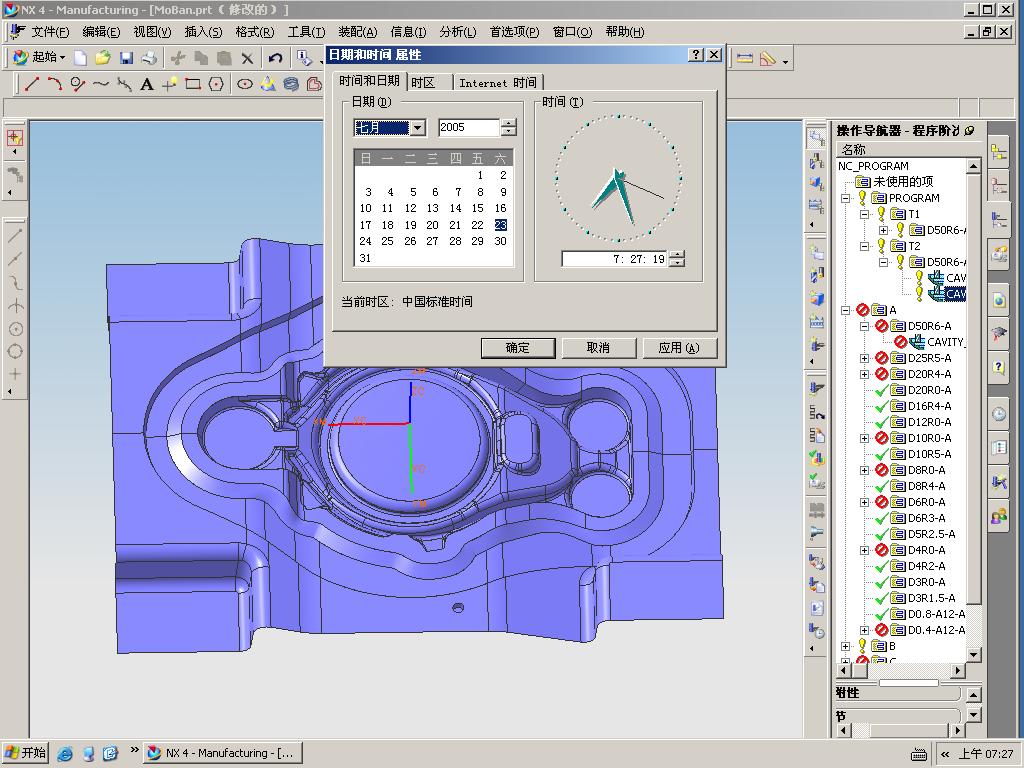
Task: Switch to the 时区 tab
Action: (x=423, y=83)
